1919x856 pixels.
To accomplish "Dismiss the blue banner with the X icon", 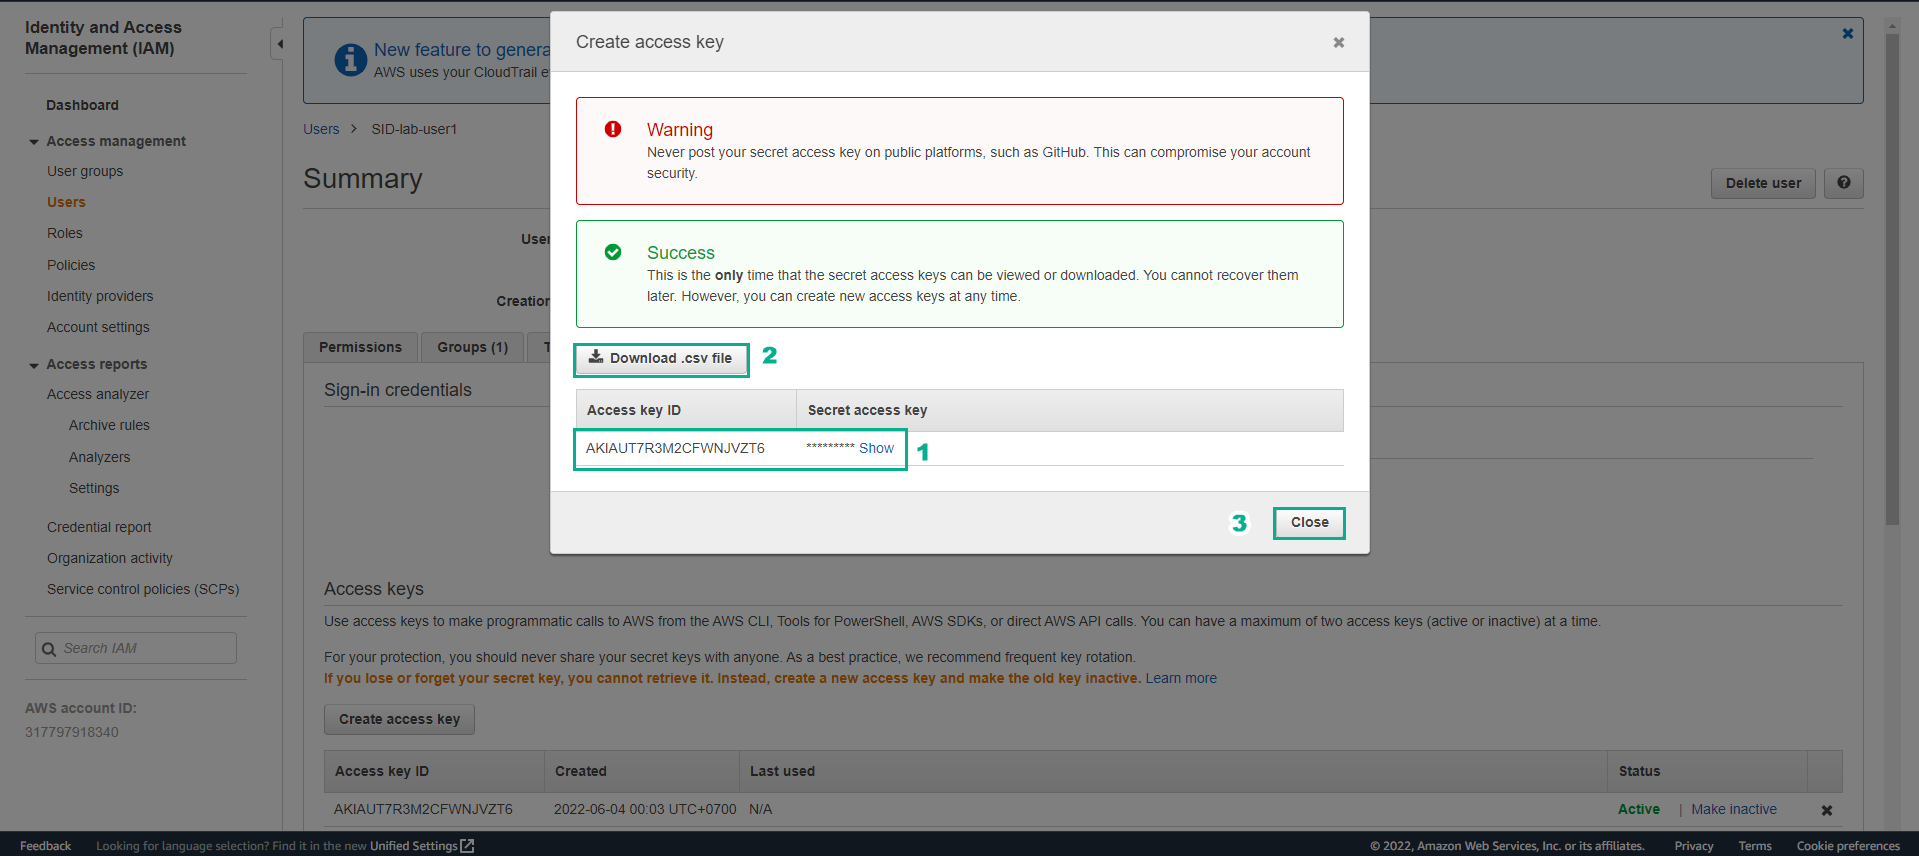I will [1847, 32].
